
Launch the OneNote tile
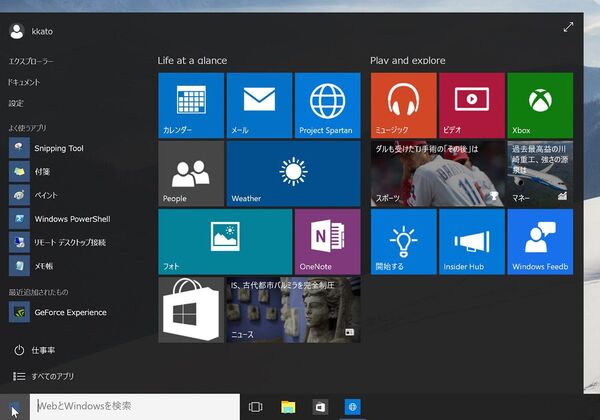tap(328, 242)
